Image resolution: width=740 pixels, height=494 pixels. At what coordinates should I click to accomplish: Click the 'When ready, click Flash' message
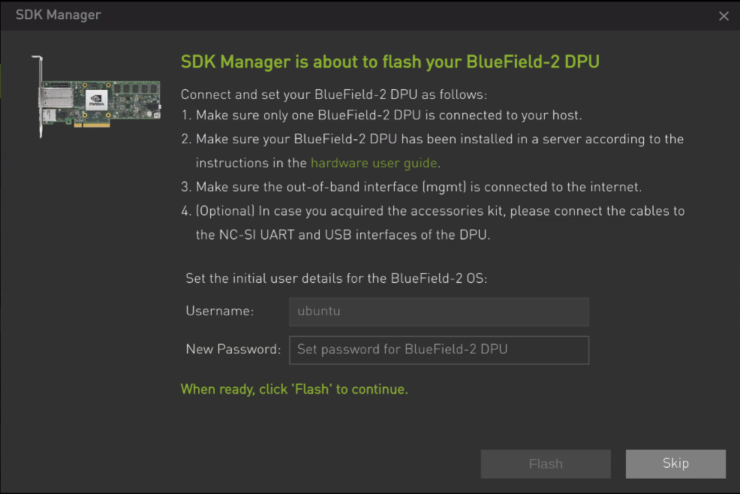point(294,389)
